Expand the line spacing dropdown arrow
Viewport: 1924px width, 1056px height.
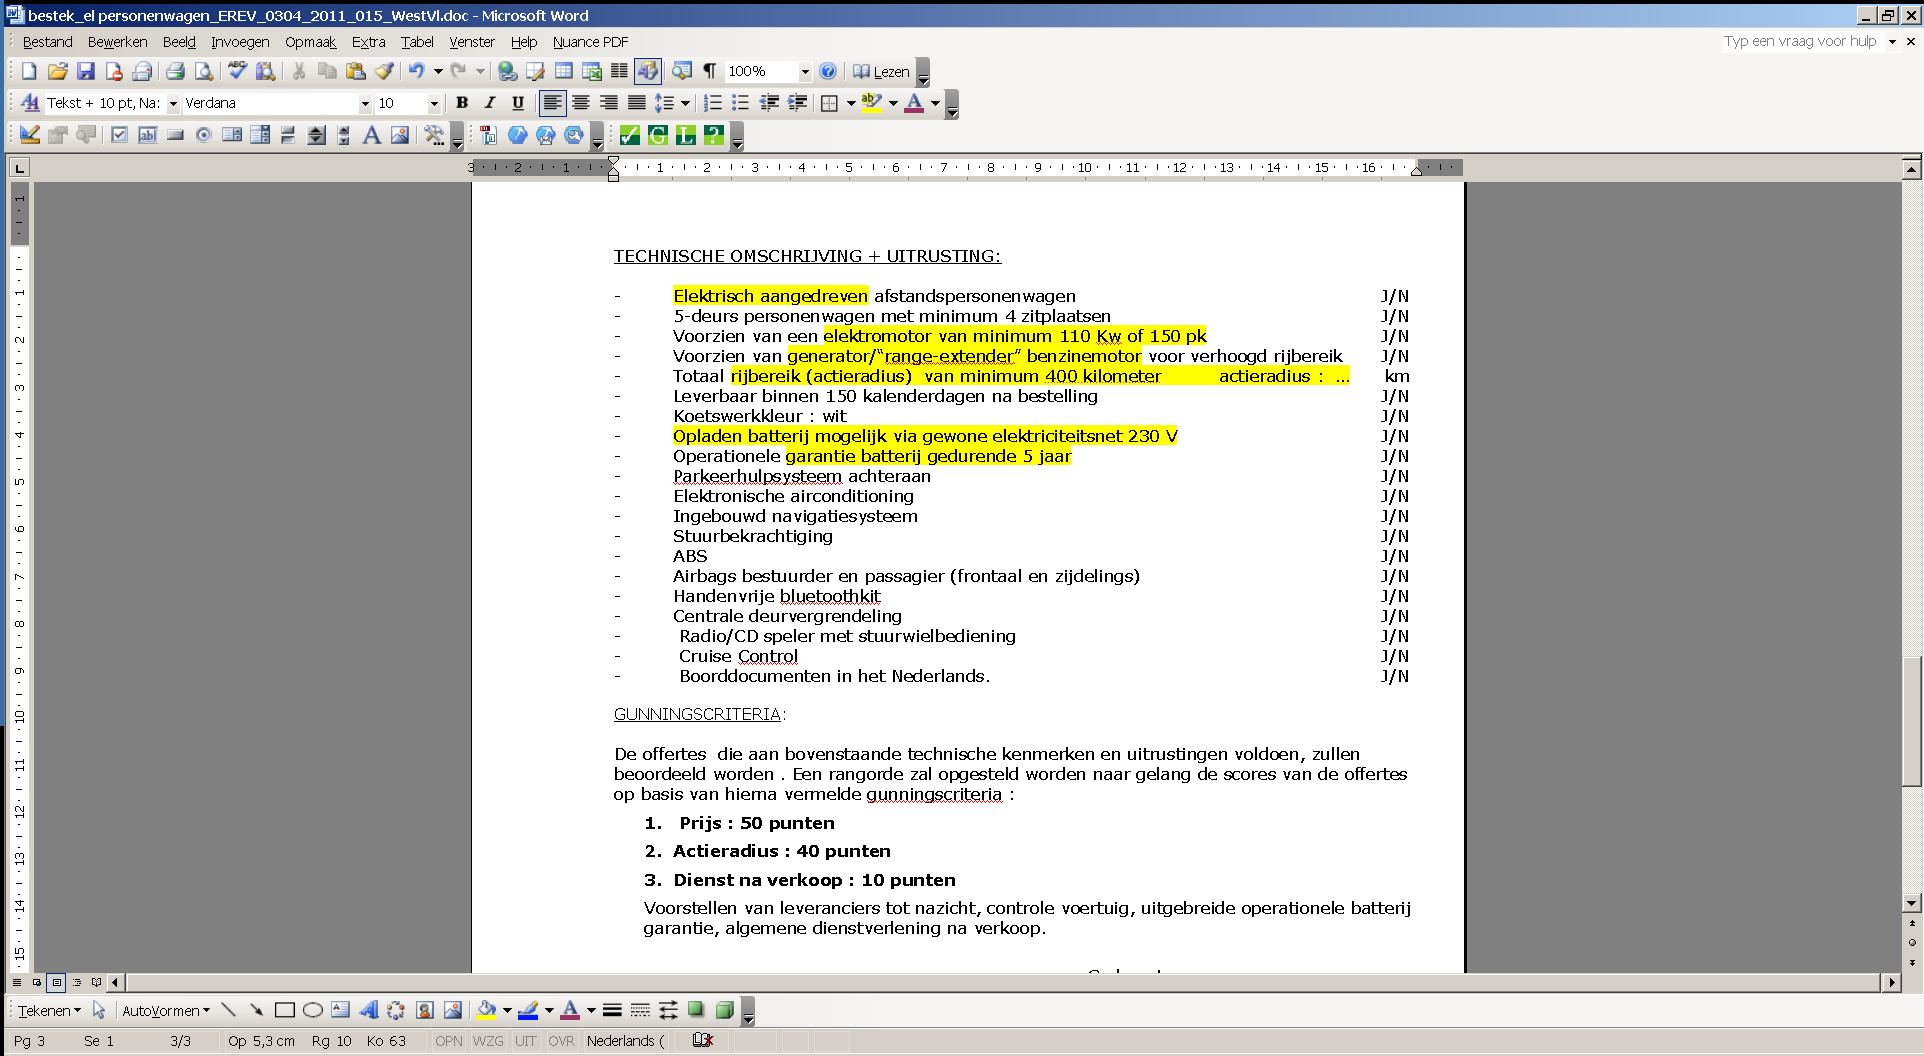point(685,103)
